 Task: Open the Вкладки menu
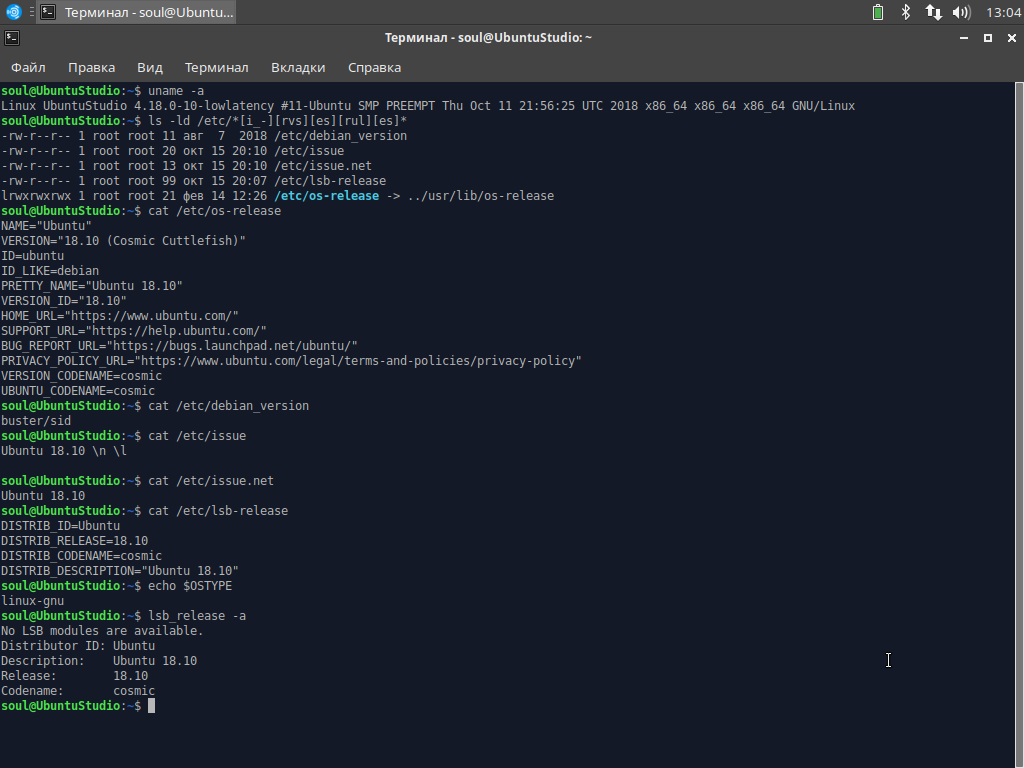pos(298,67)
